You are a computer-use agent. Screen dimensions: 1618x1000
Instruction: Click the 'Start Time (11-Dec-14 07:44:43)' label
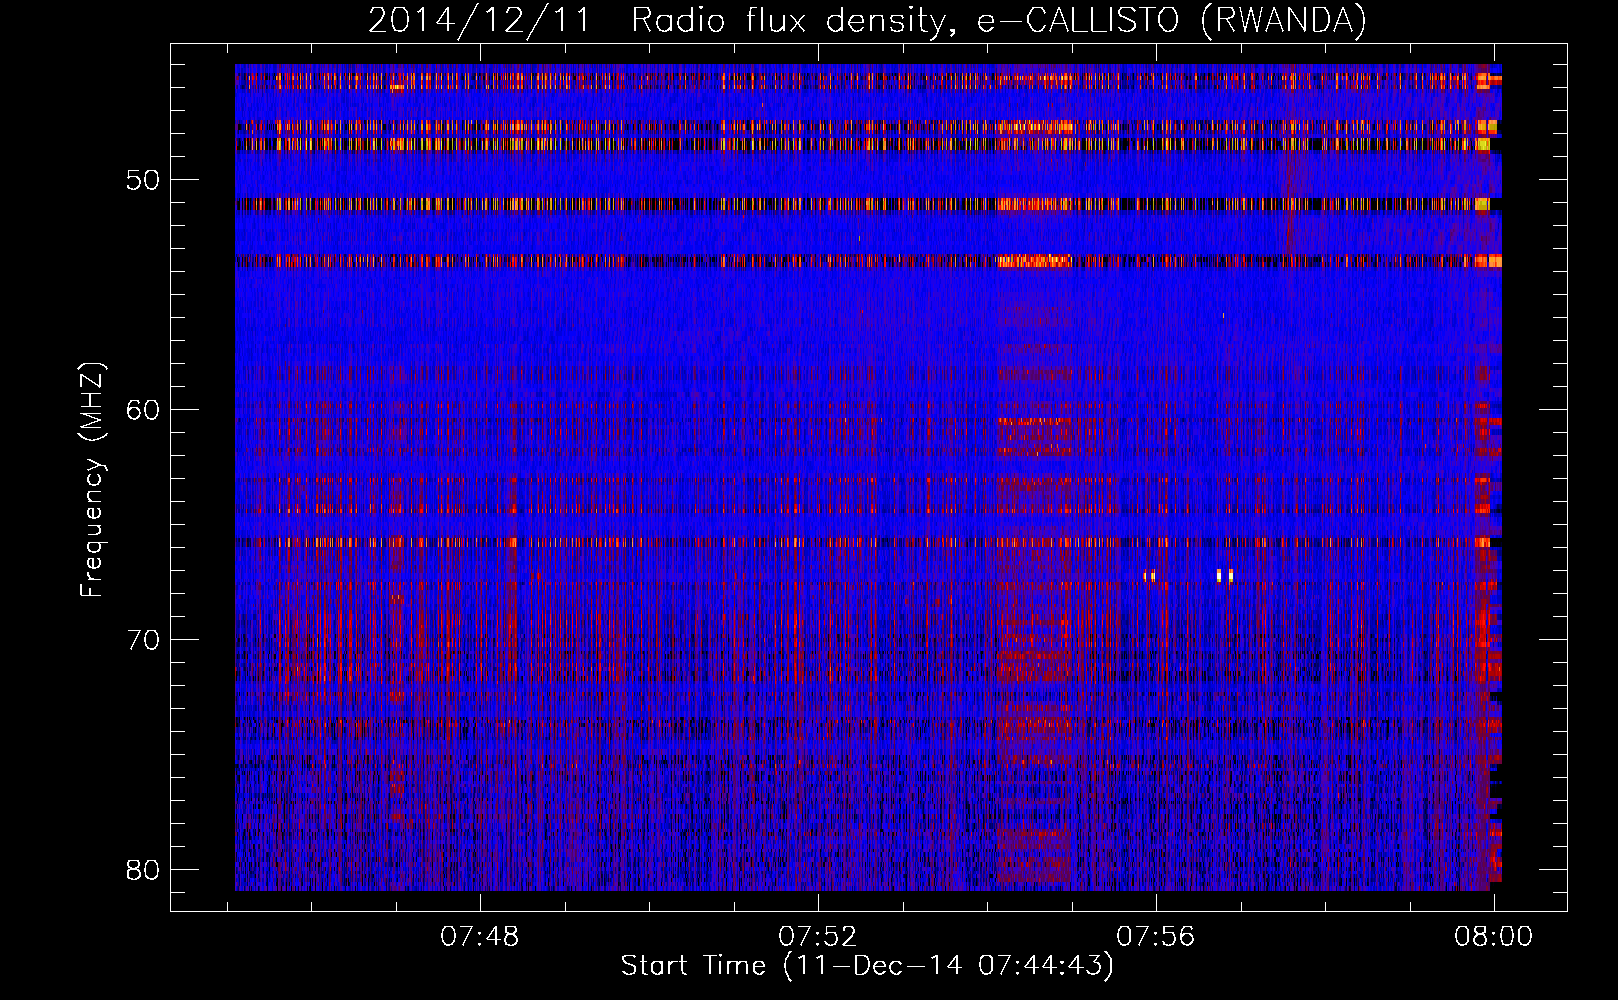pyautogui.click(x=867, y=966)
